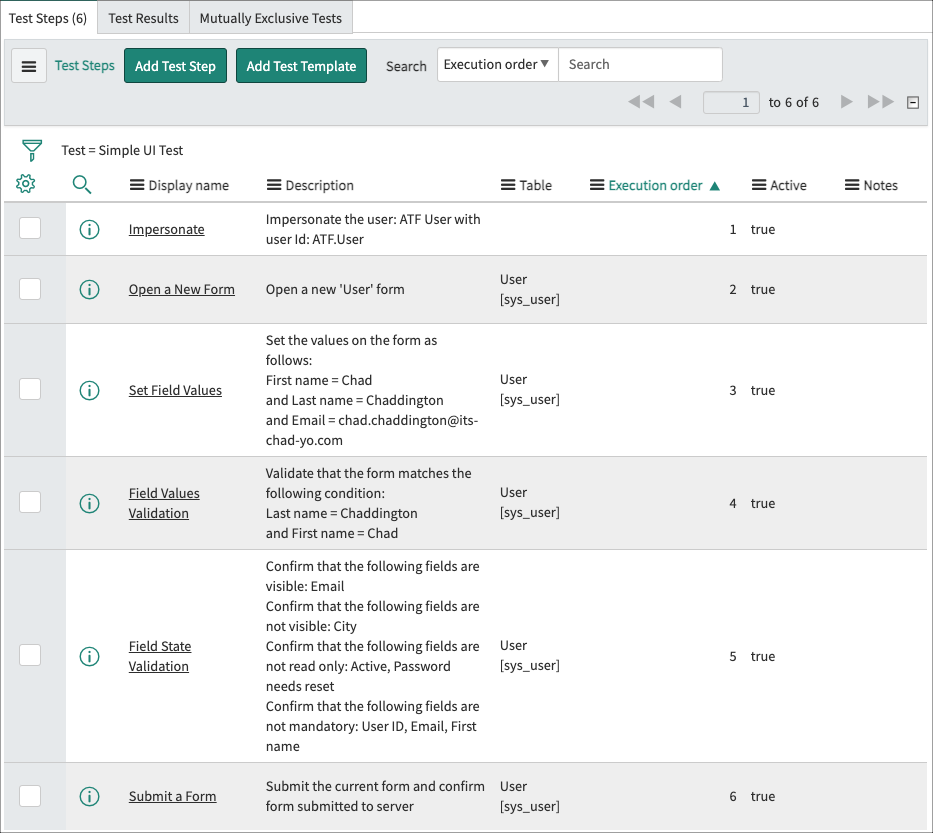Open the Table column header menu
Viewport: 933px width, 833px height.
509,185
